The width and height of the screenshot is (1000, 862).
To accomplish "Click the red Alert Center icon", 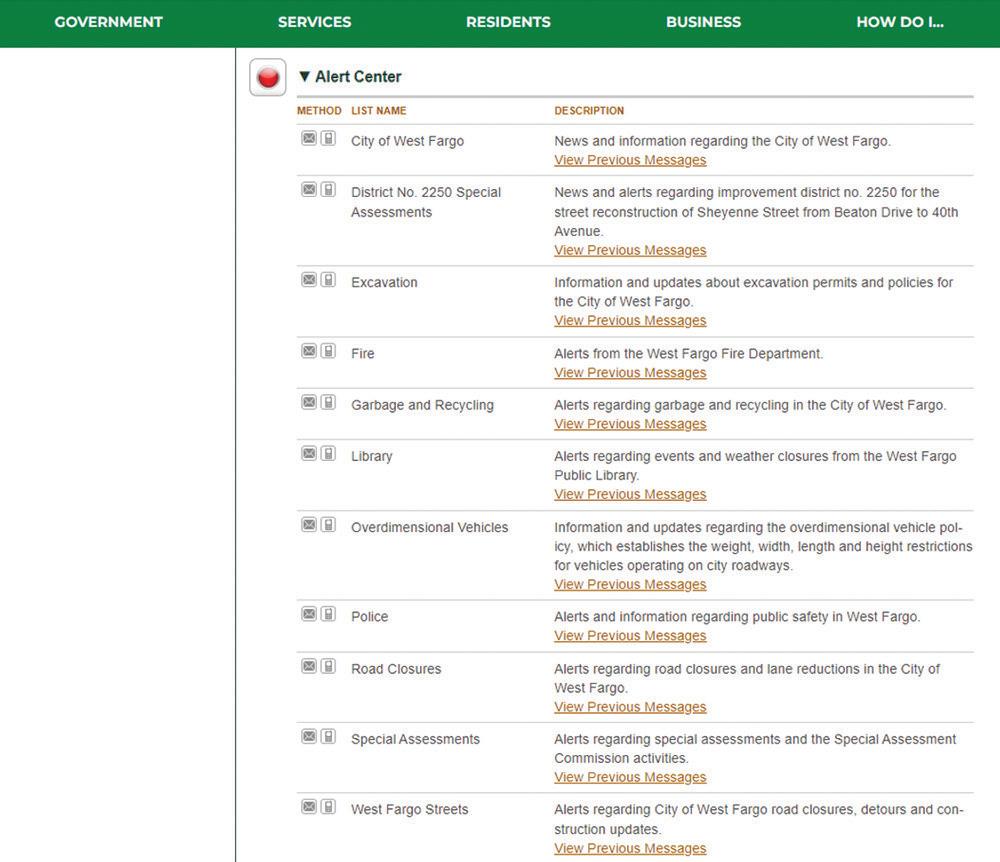I will (x=268, y=77).
